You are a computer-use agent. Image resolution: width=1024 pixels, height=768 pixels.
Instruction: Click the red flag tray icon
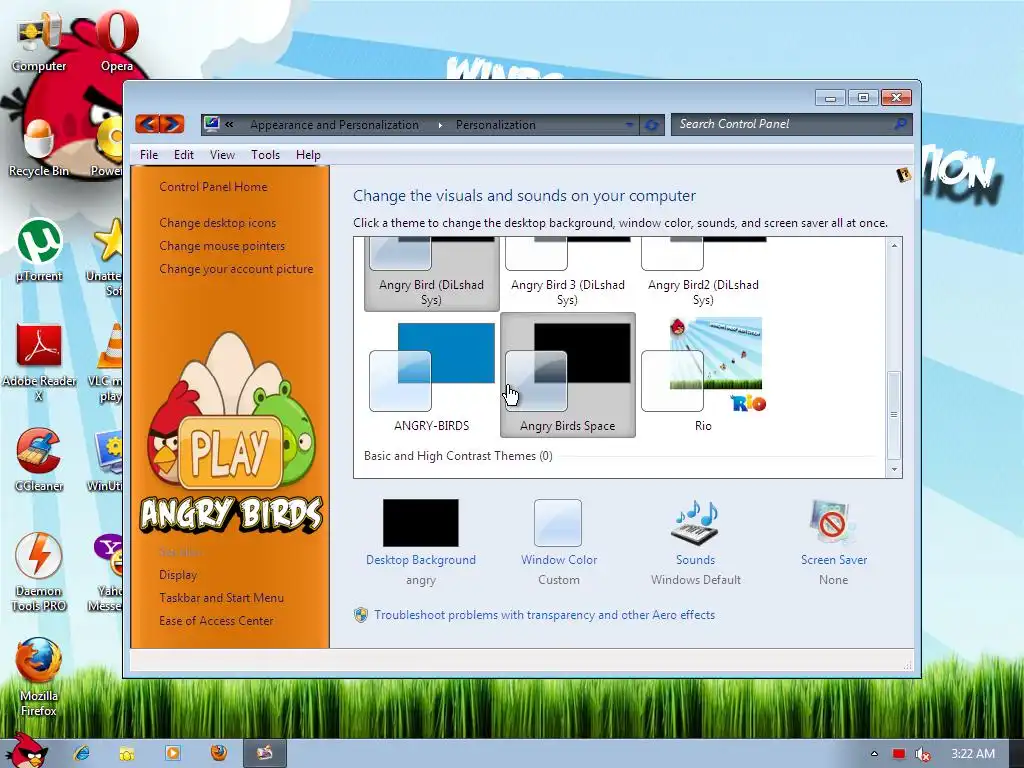coord(899,754)
